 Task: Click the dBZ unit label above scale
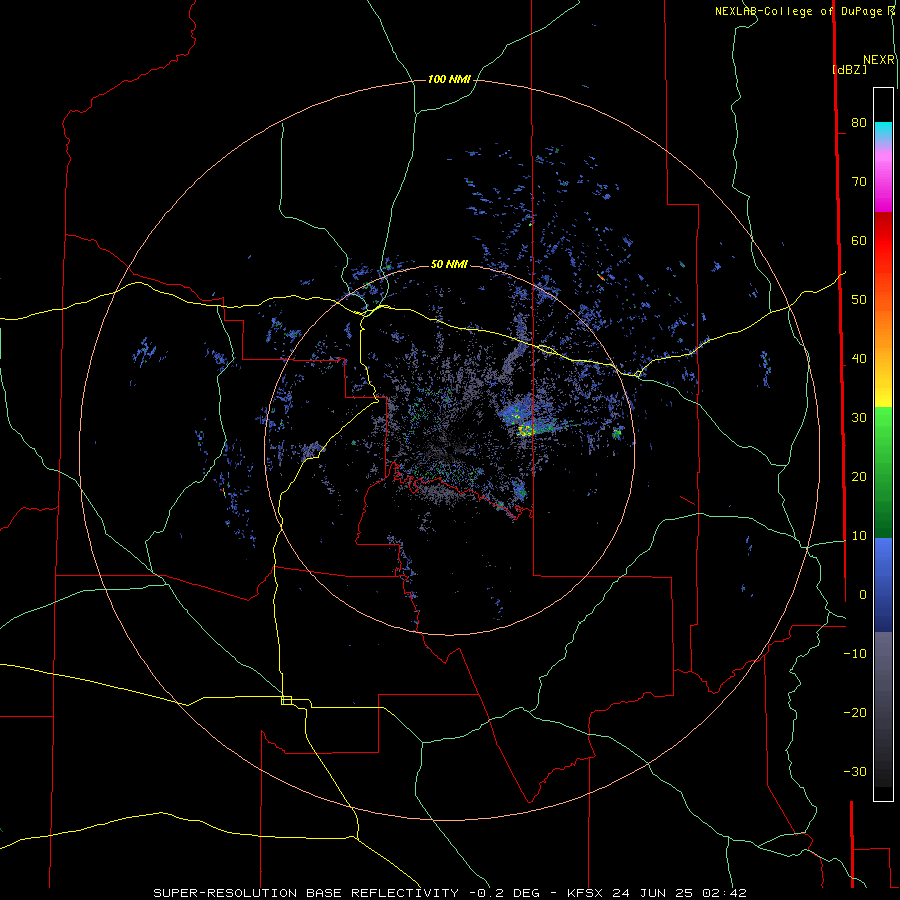849,69
